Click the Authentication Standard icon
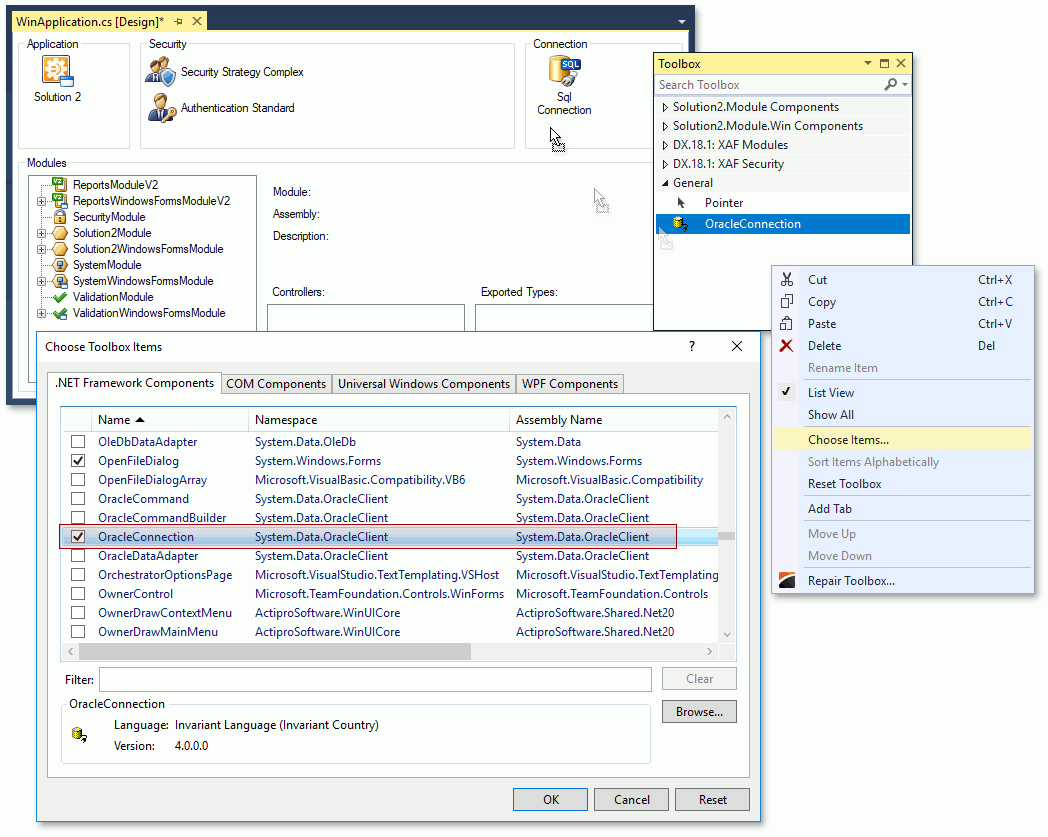 tap(160, 107)
